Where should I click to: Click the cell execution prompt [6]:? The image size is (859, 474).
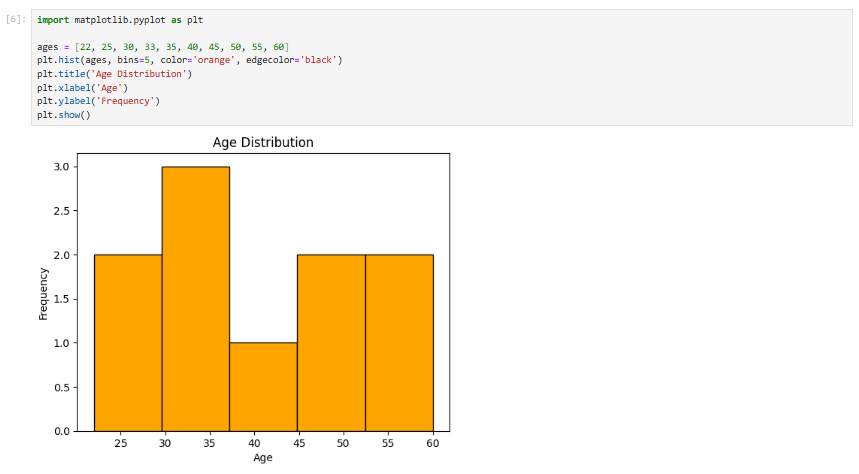pyautogui.click(x=16, y=20)
